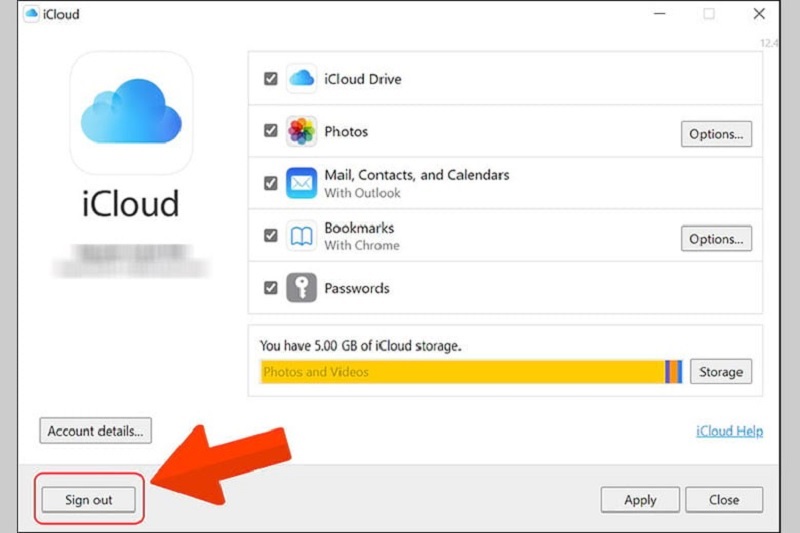Click the orange storage segment
Image resolution: width=800 pixels, height=533 pixels.
tap(673, 372)
